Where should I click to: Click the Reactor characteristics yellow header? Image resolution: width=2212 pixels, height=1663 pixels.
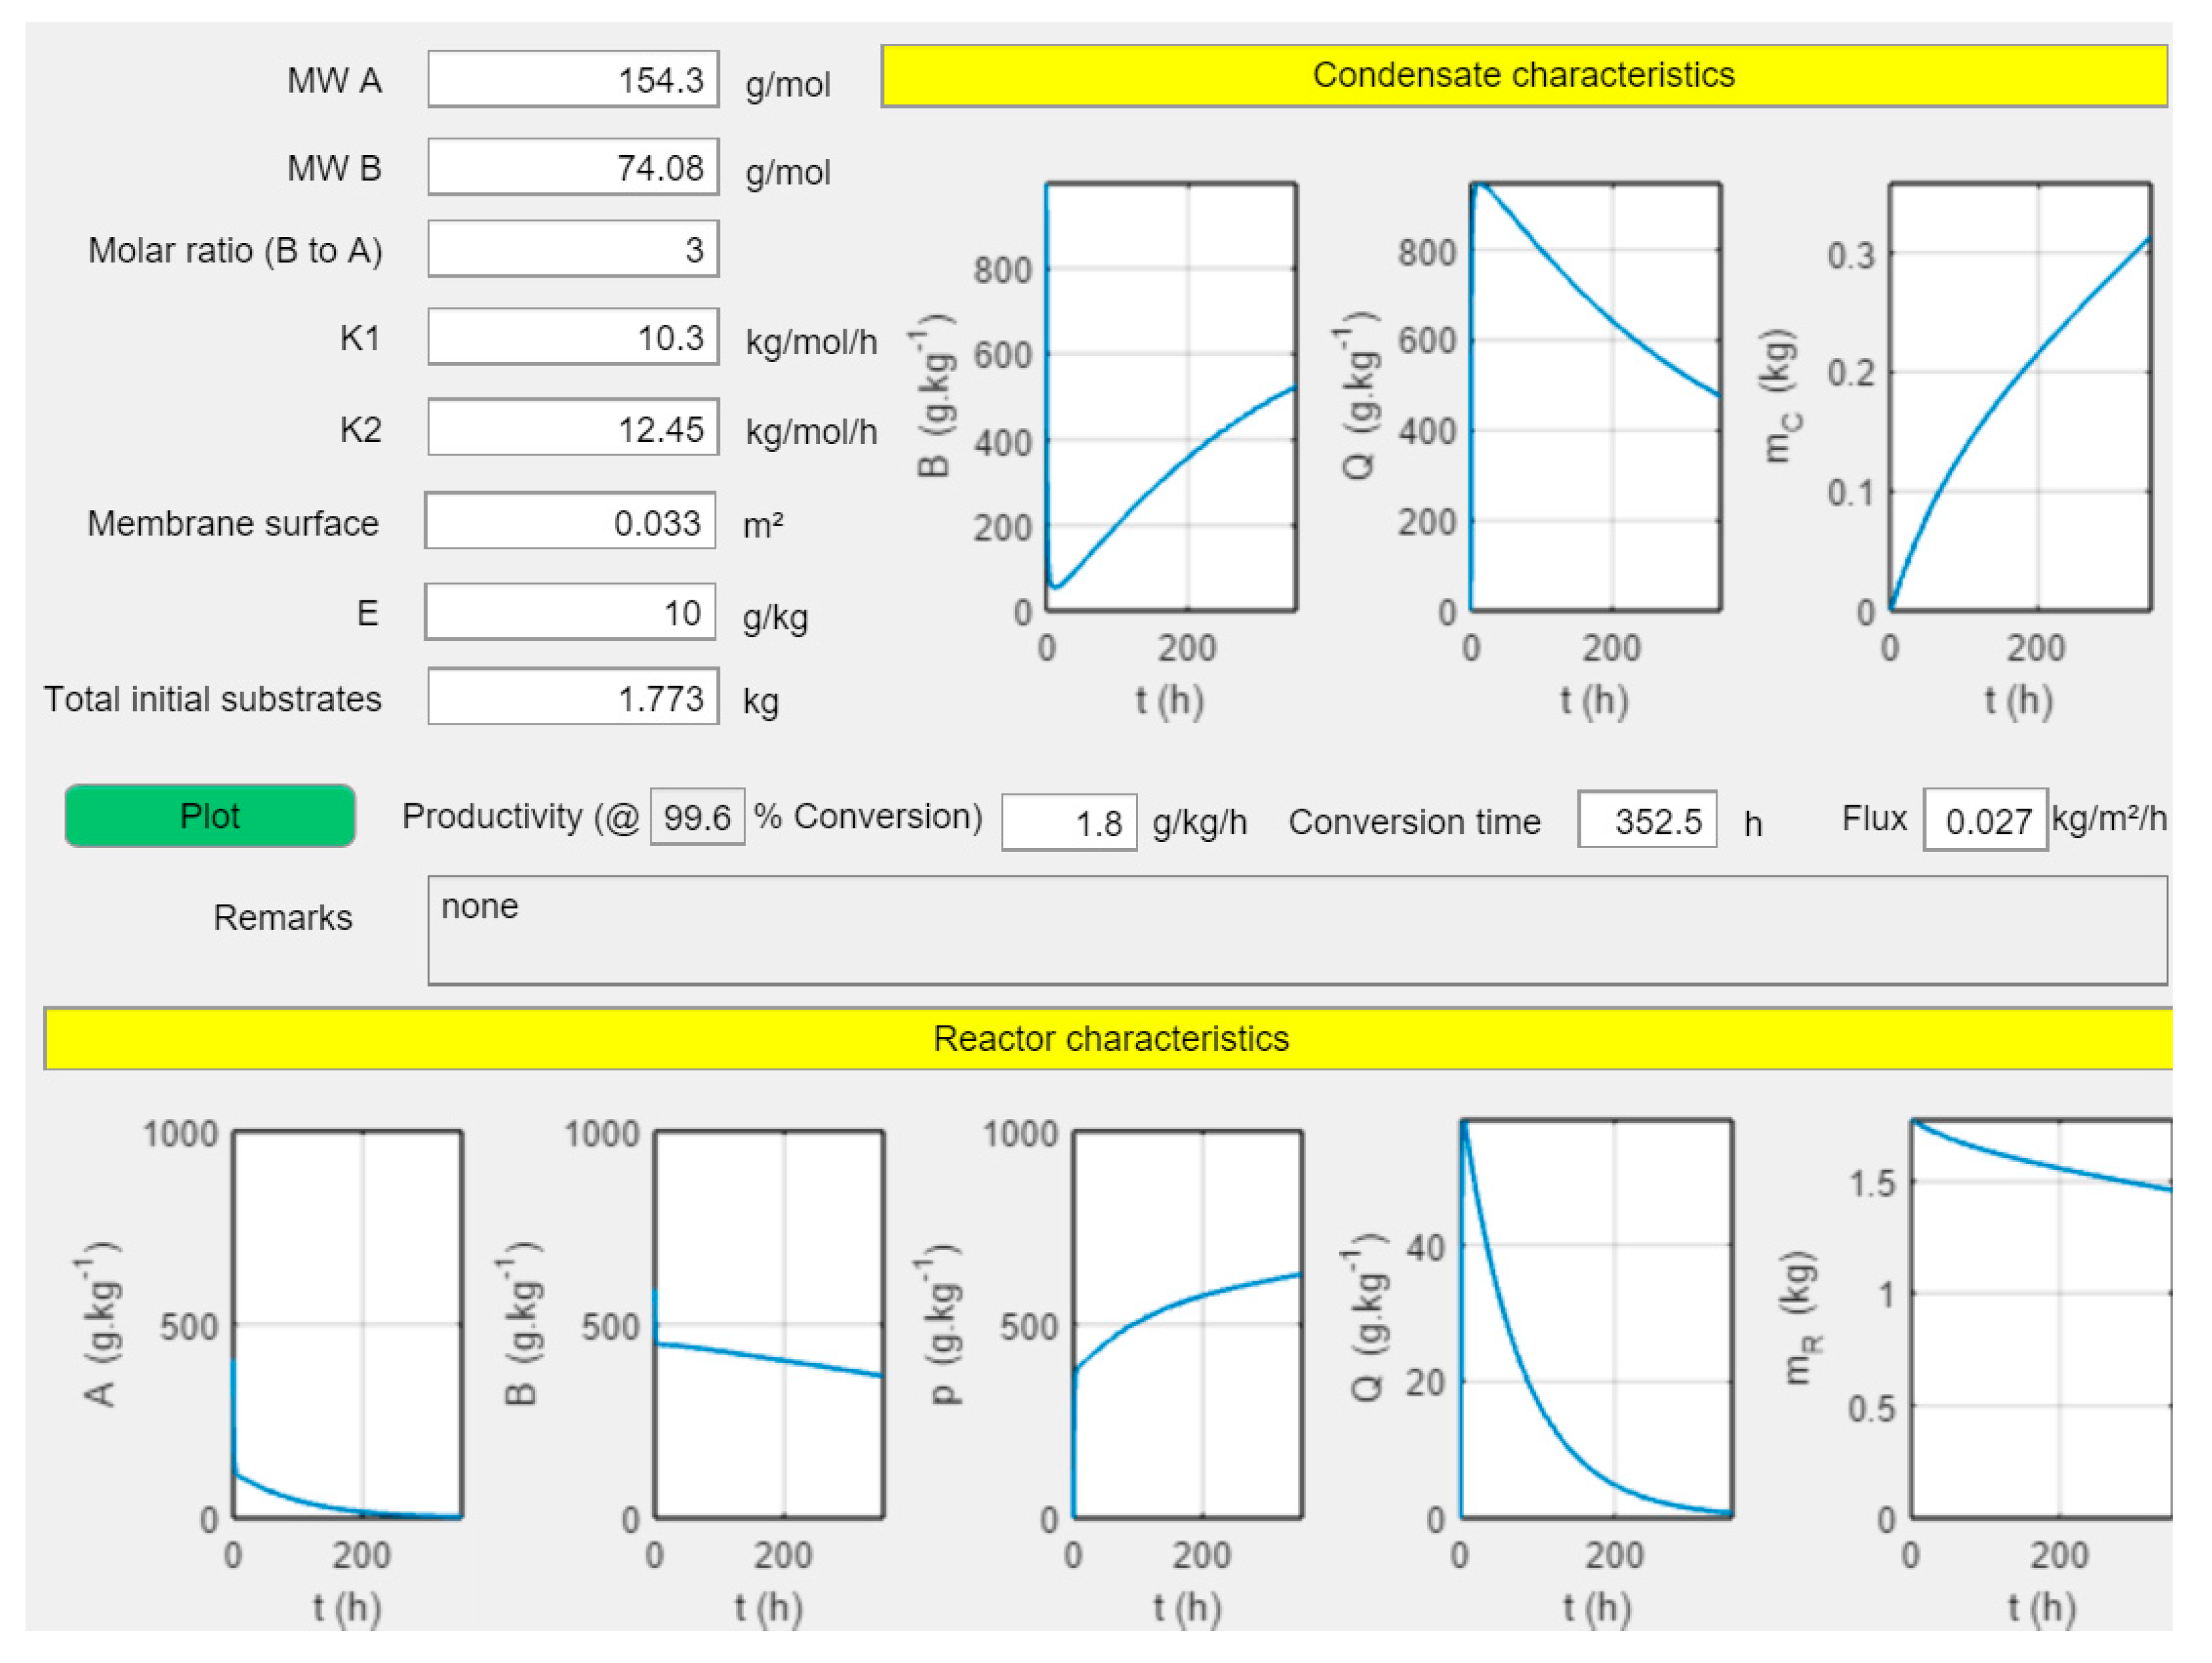pos(1108,1038)
